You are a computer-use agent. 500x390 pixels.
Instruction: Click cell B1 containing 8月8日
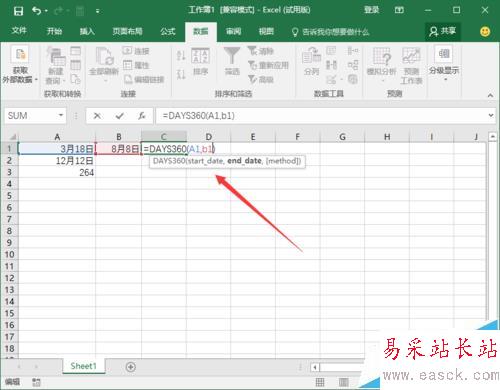(x=119, y=149)
